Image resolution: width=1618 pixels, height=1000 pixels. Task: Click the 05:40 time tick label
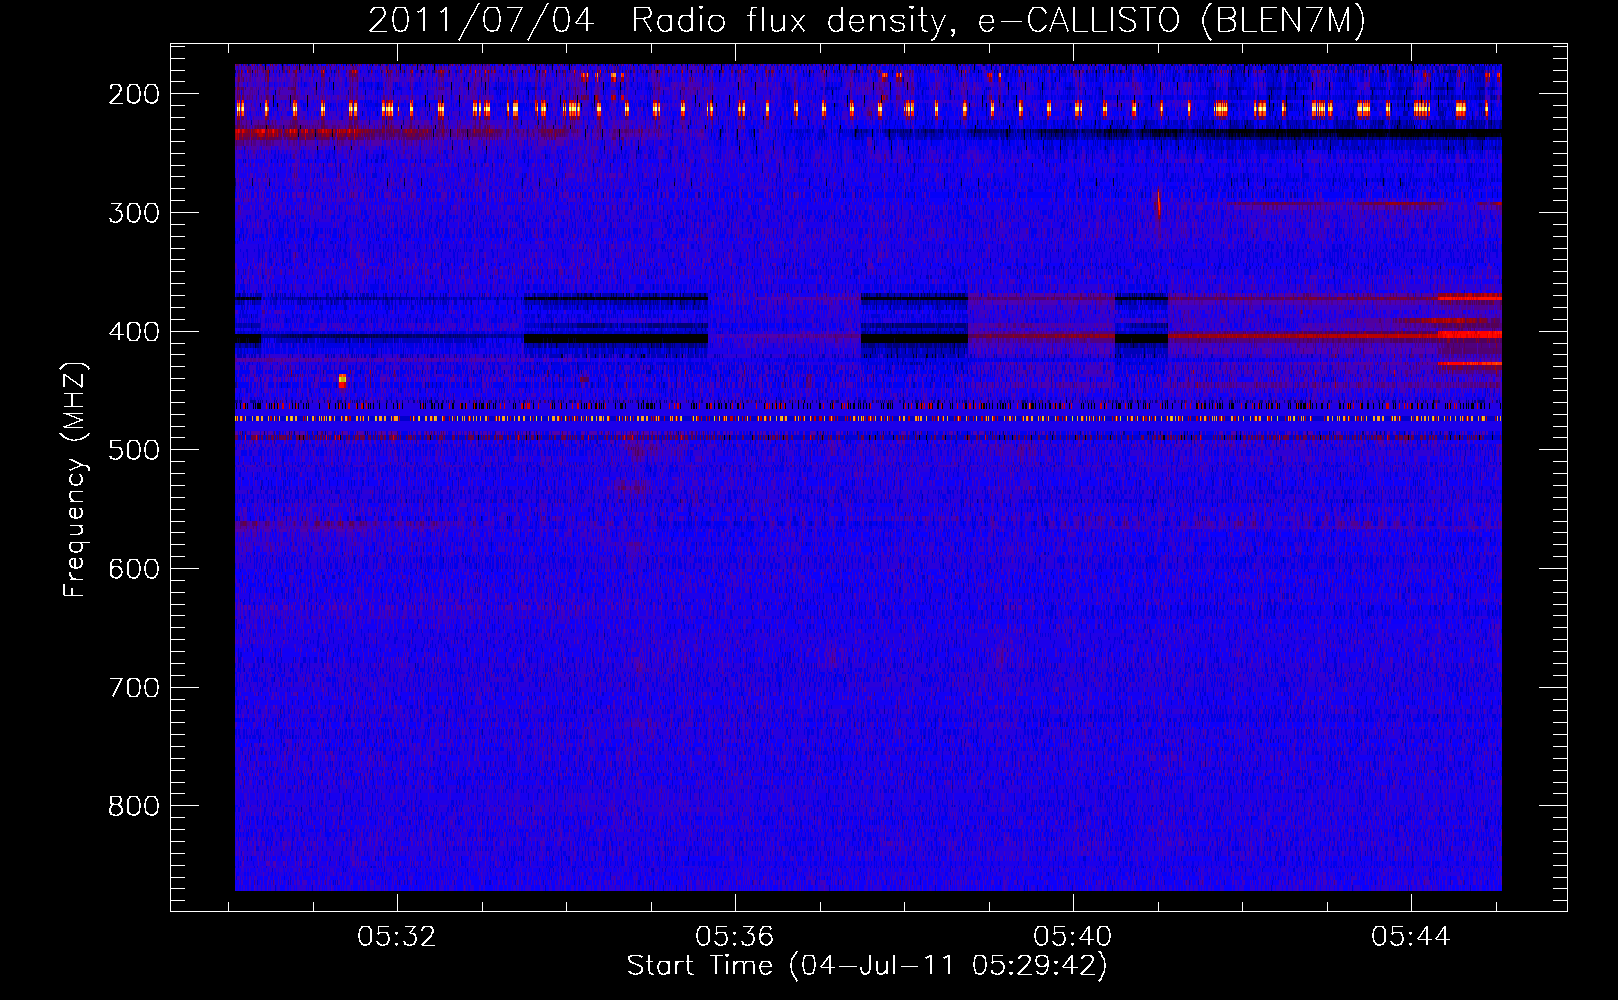[1073, 937]
